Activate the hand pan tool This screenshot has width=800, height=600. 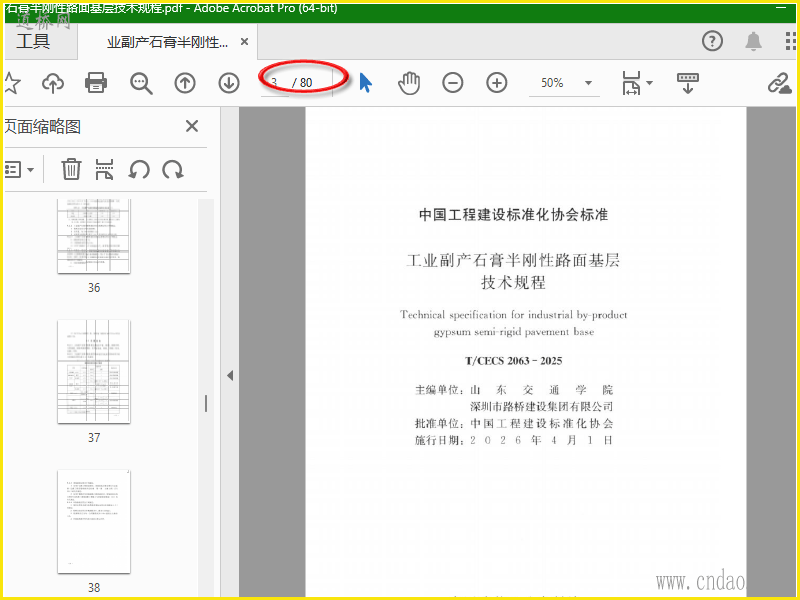tap(409, 83)
